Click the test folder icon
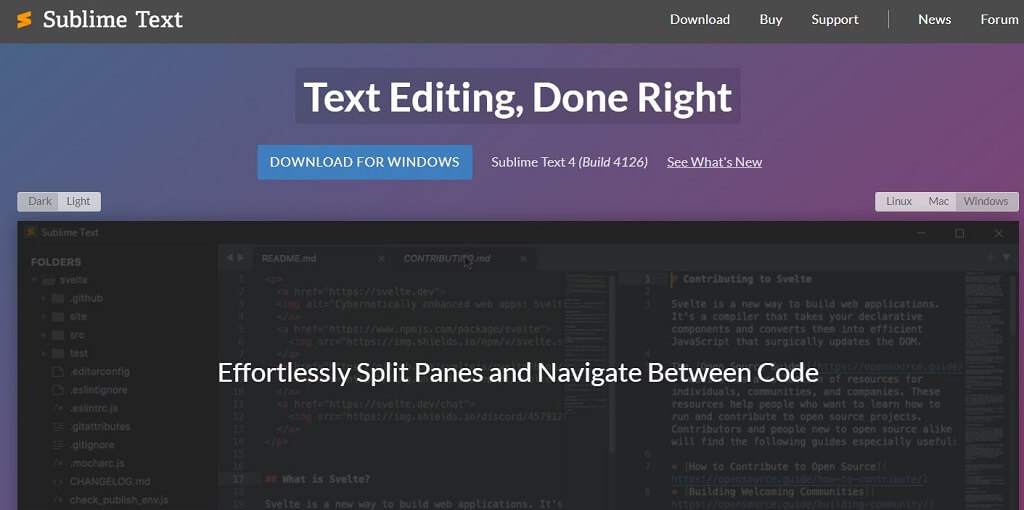The height and width of the screenshot is (510, 1024). [x=57, y=353]
